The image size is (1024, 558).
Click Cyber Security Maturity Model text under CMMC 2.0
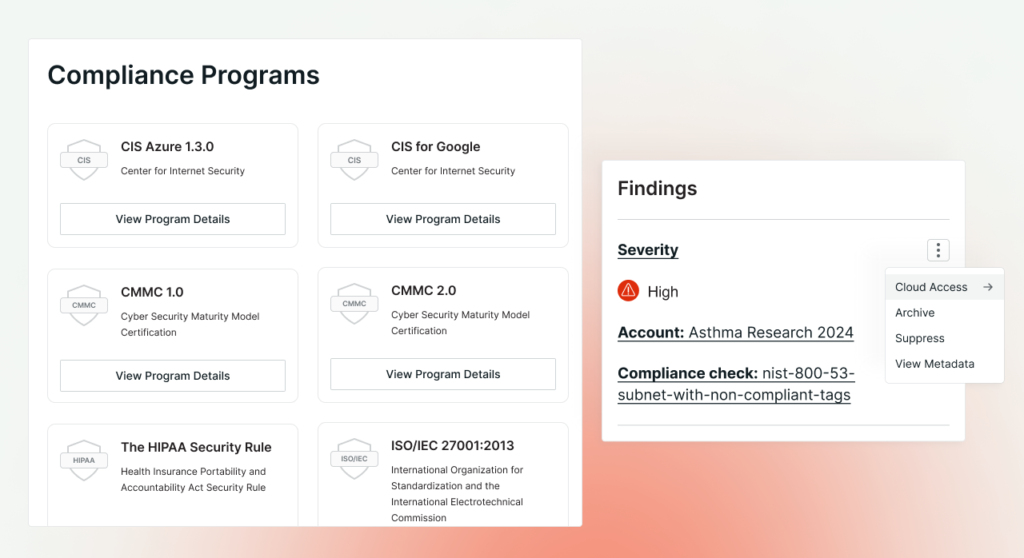[460, 322]
